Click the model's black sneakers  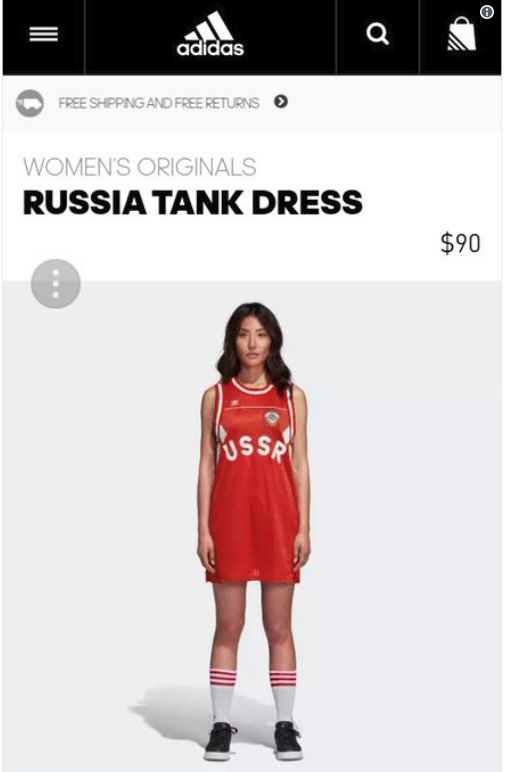[x=253, y=741]
